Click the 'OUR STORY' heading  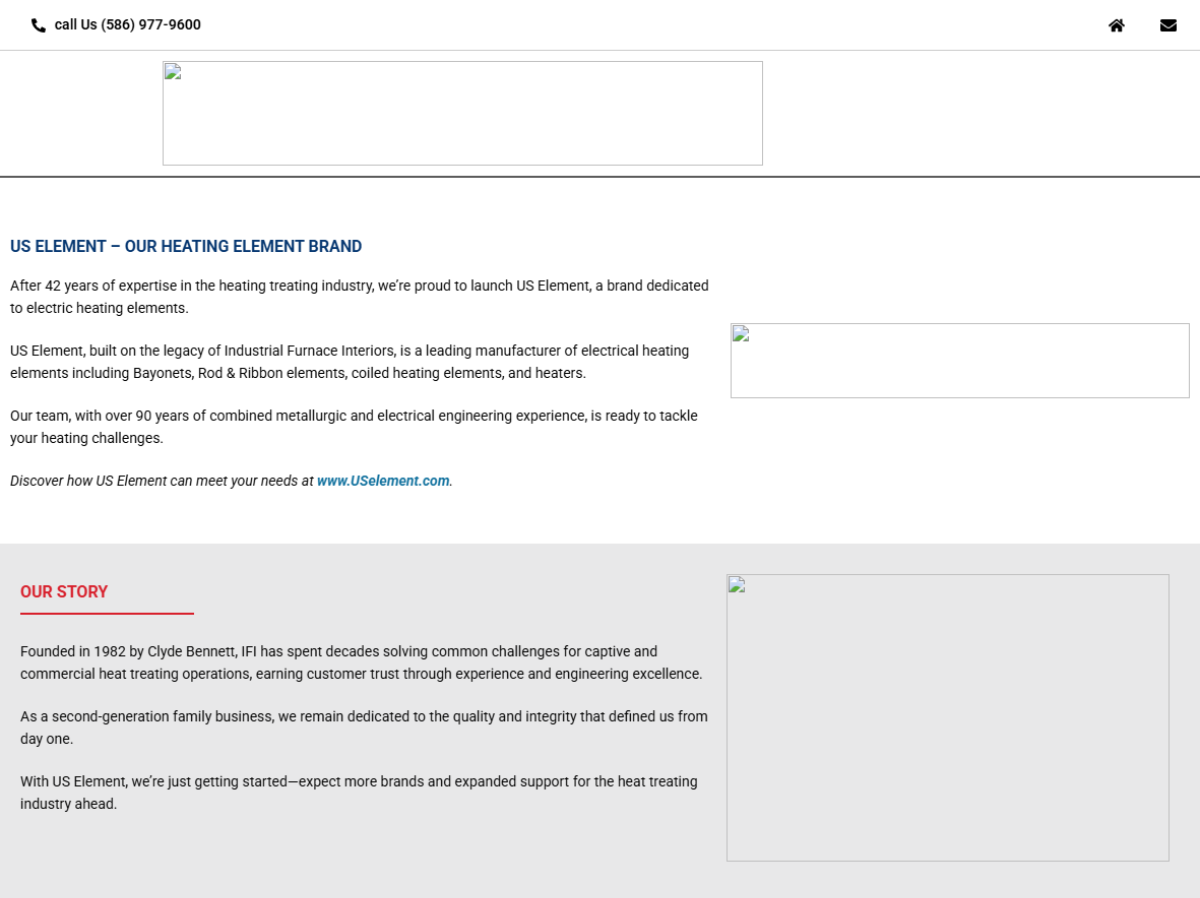(x=64, y=592)
